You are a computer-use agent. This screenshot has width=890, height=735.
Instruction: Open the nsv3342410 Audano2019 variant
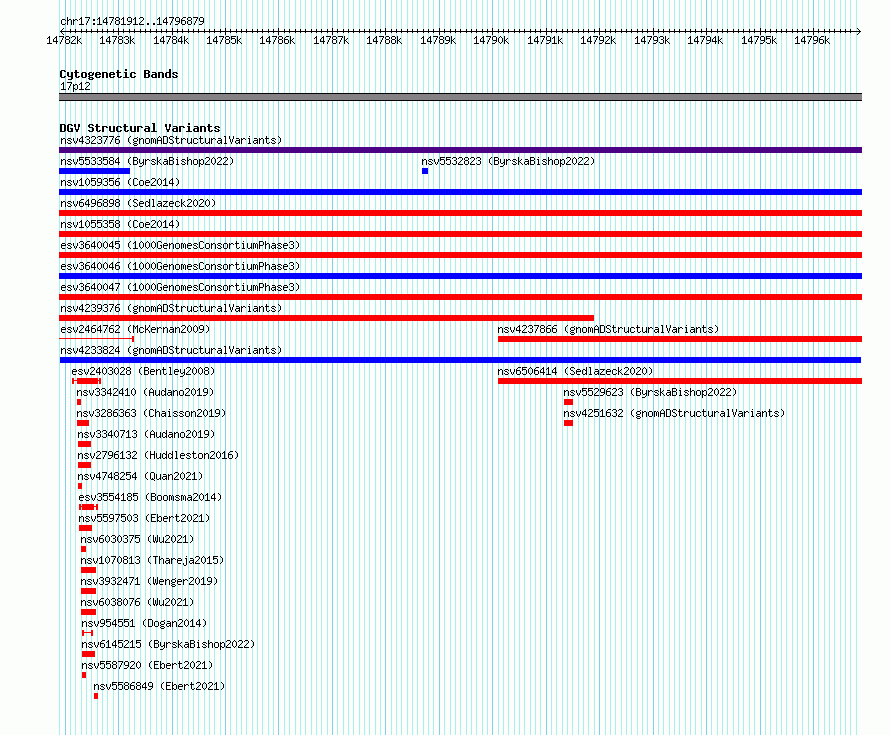tap(145, 392)
